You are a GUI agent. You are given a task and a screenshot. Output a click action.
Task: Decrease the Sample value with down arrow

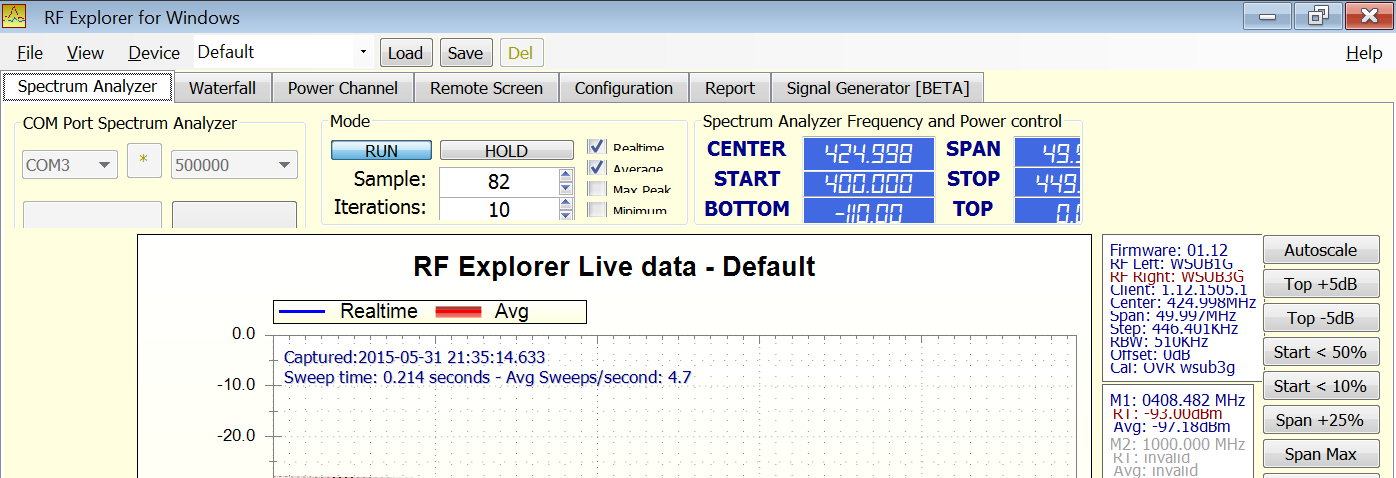point(566,188)
